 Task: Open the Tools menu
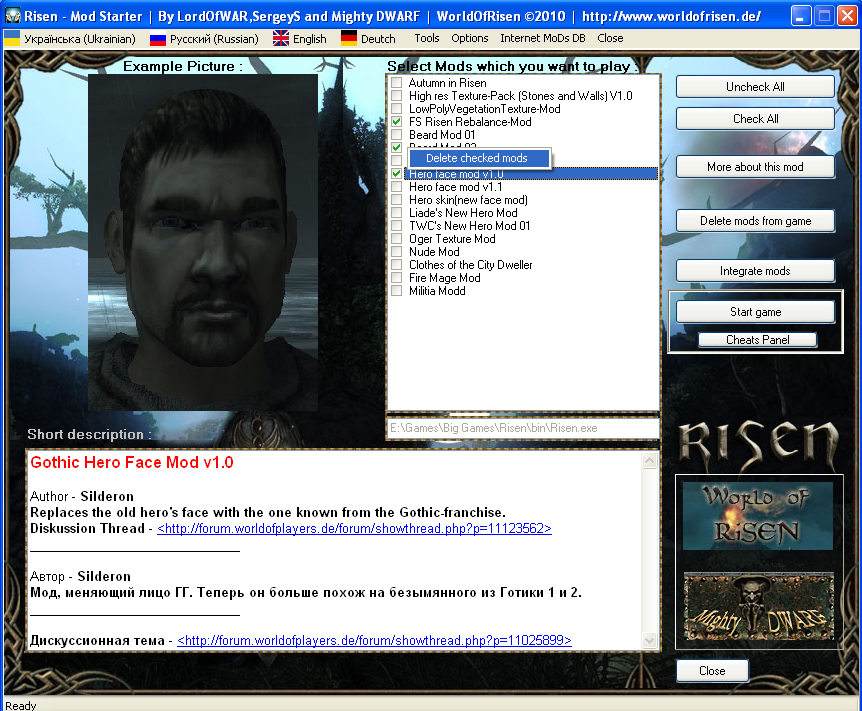(427, 38)
